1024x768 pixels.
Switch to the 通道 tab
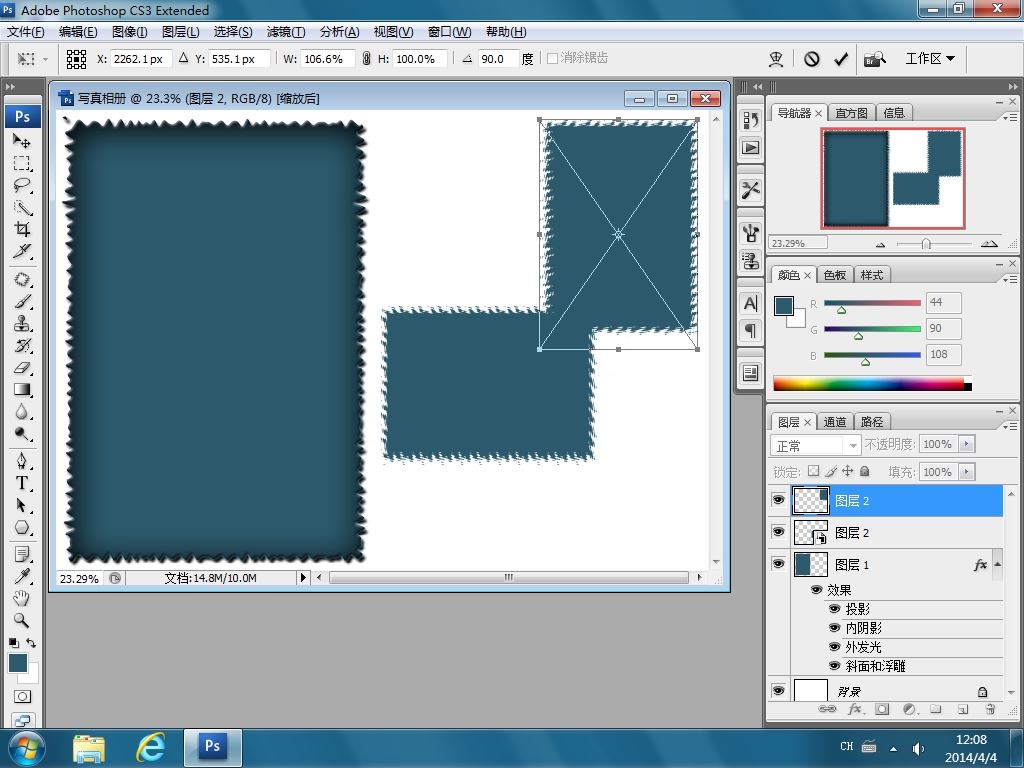[x=835, y=422]
